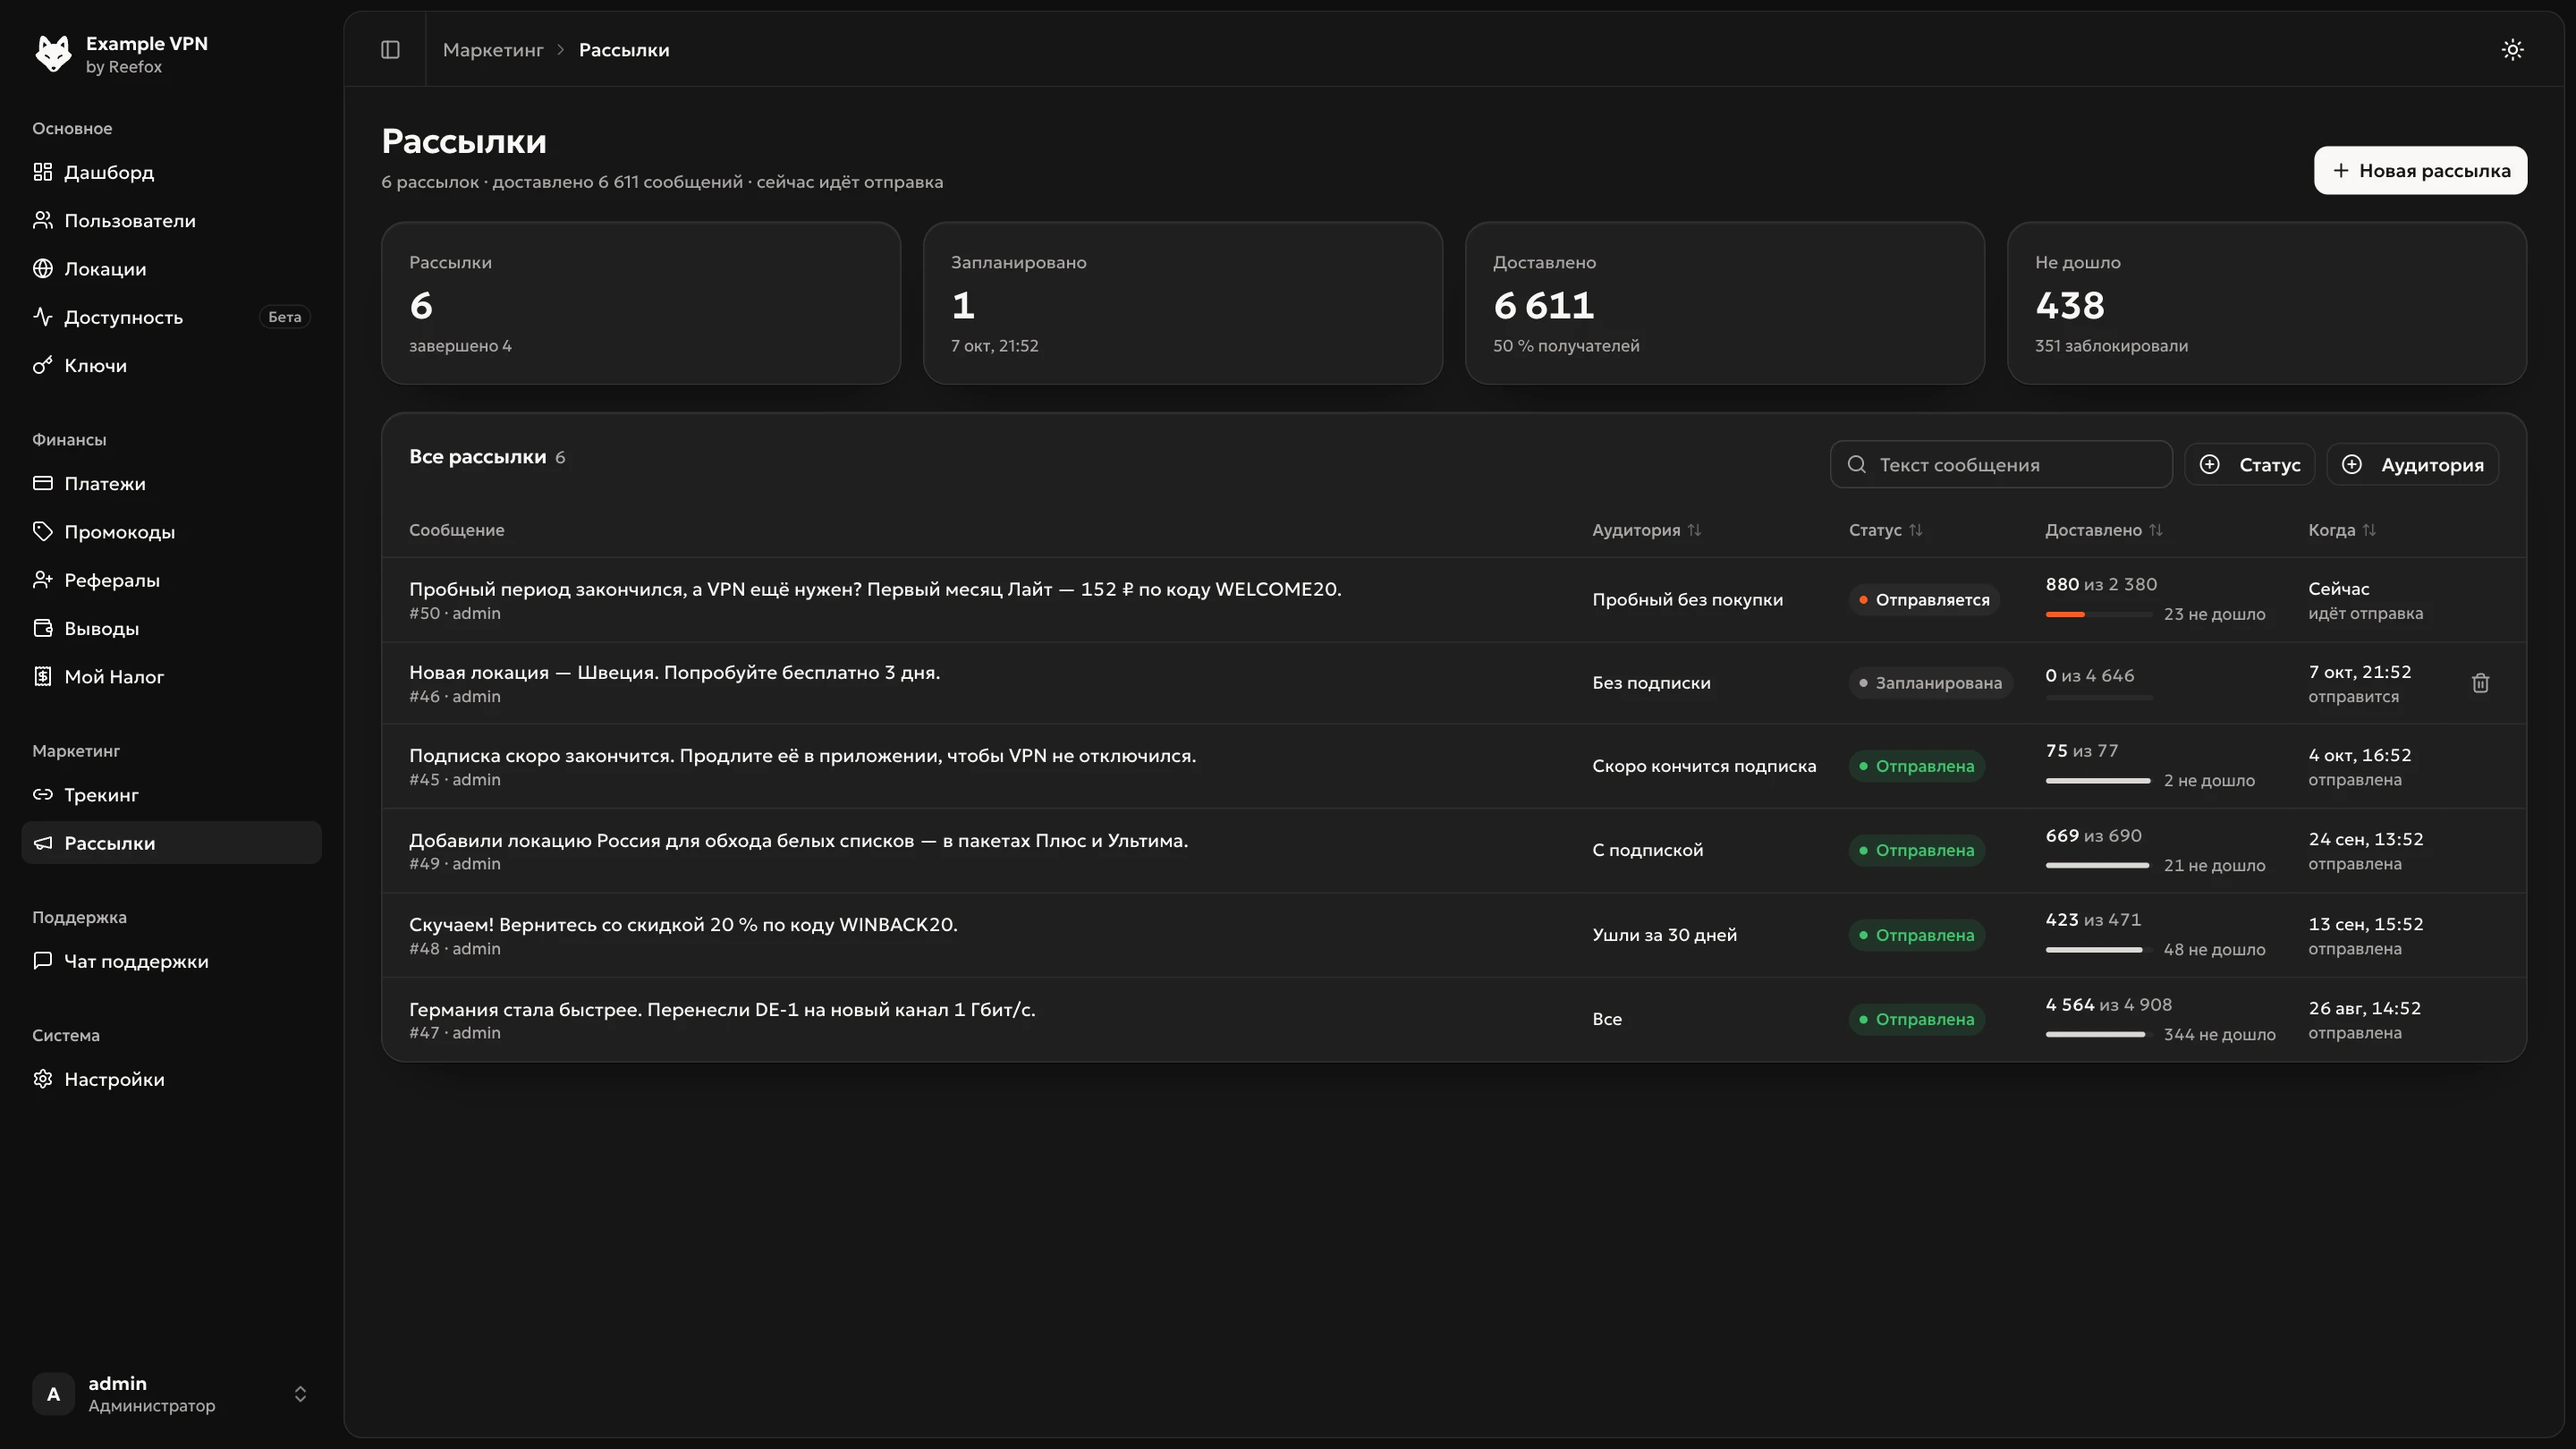Open the WELCOME20 trial mailing row
Viewport: 2576px width, 1449px height.
coord(1453,600)
